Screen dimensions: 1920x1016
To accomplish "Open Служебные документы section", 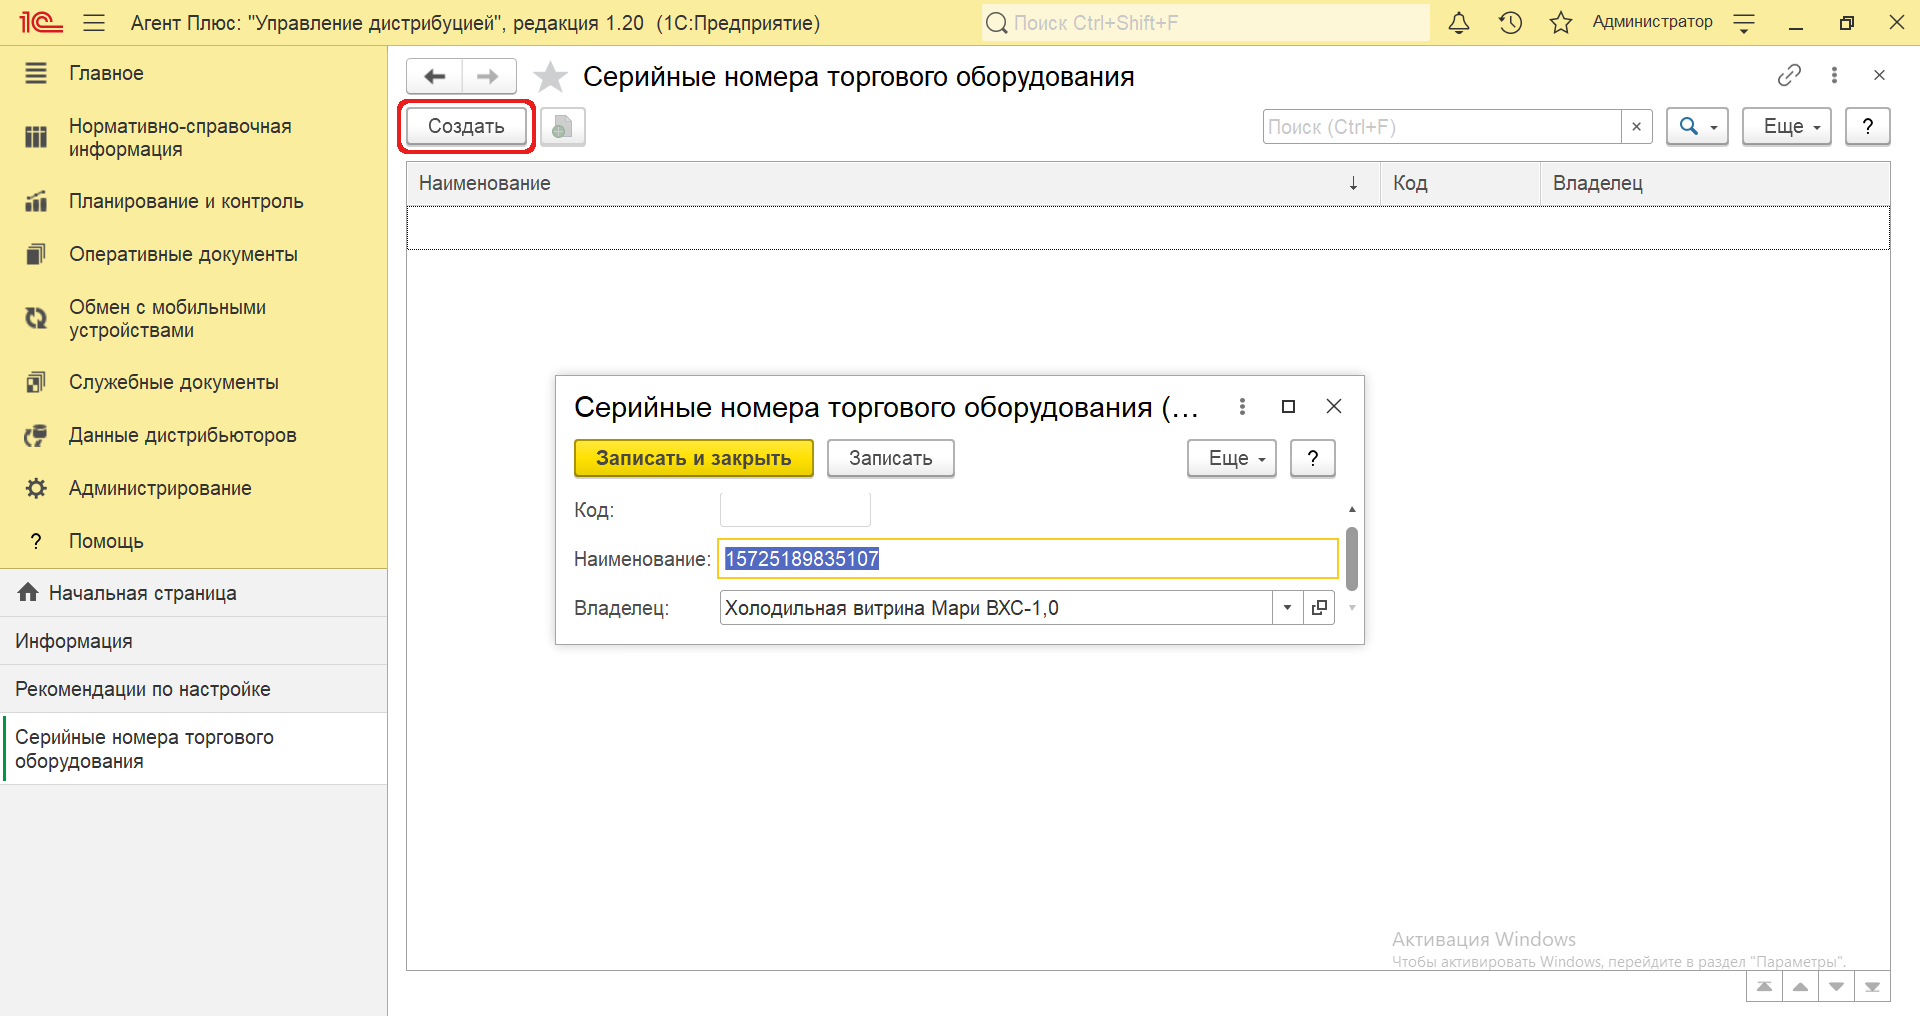I will click(x=193, y=382).
